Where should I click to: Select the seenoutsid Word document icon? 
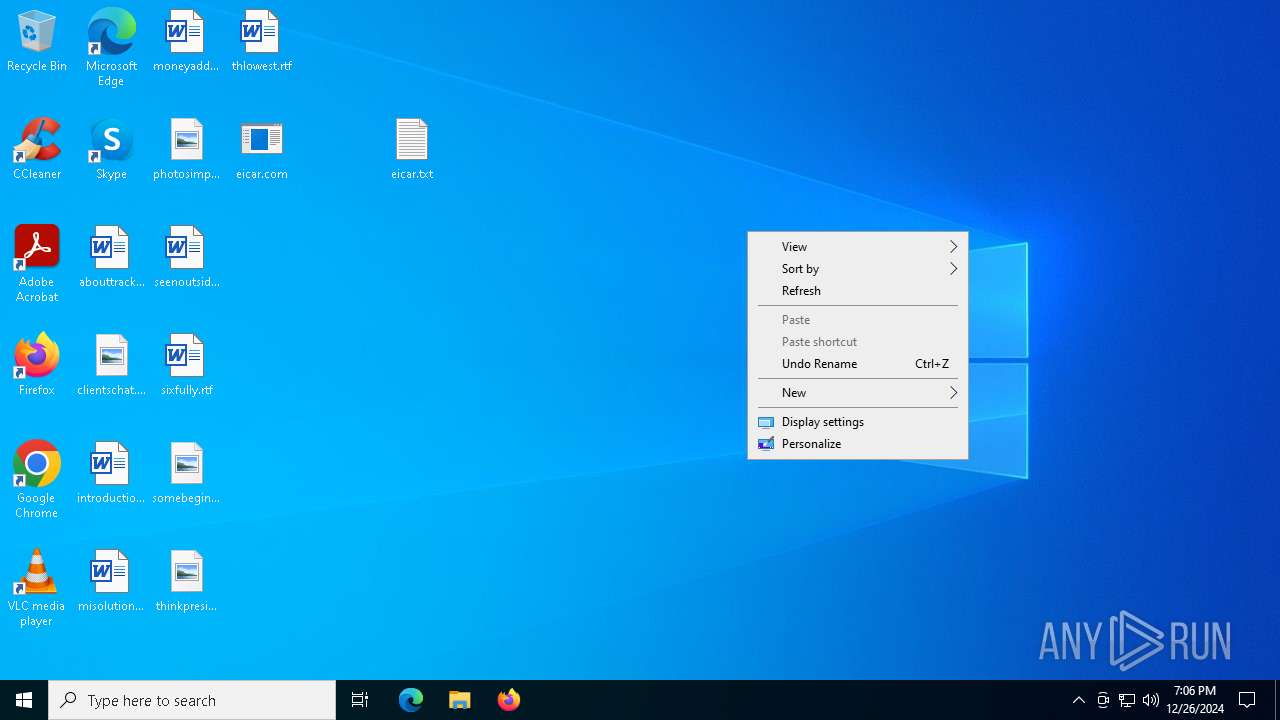(186, 258)
